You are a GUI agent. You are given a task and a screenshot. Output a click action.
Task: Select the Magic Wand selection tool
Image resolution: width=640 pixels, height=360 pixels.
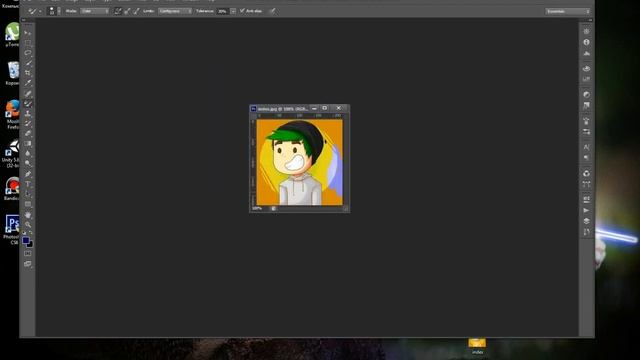28,63
